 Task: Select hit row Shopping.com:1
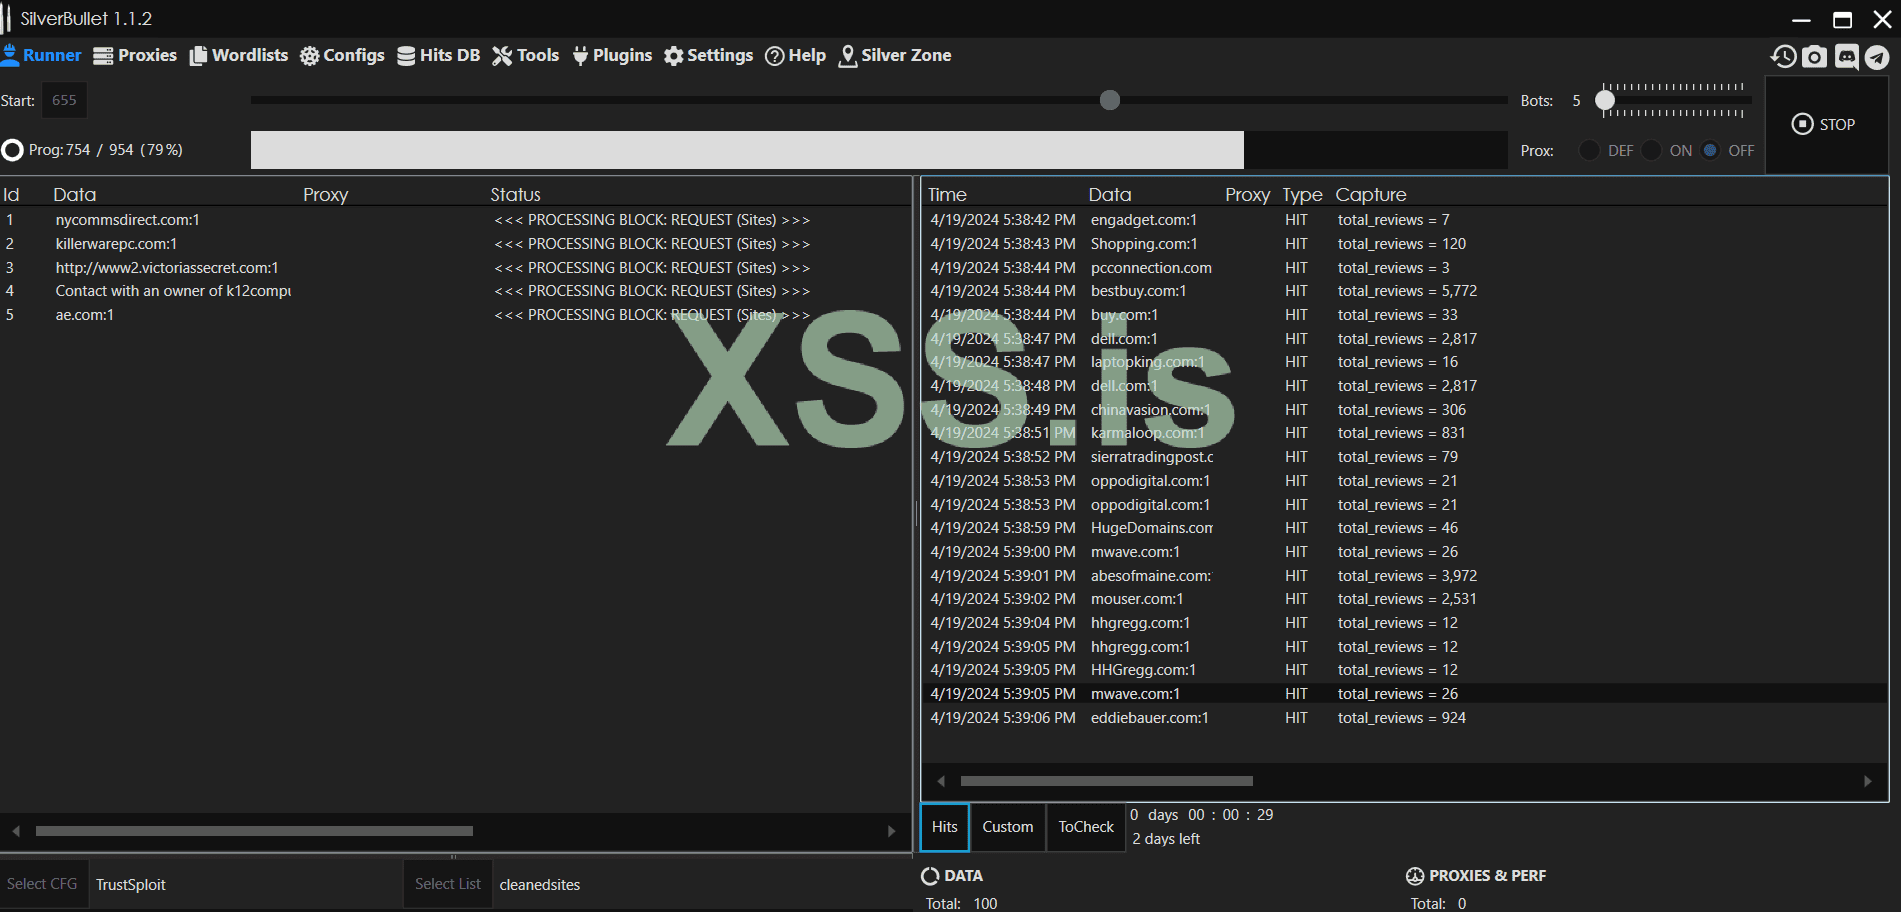[1404, 244]
